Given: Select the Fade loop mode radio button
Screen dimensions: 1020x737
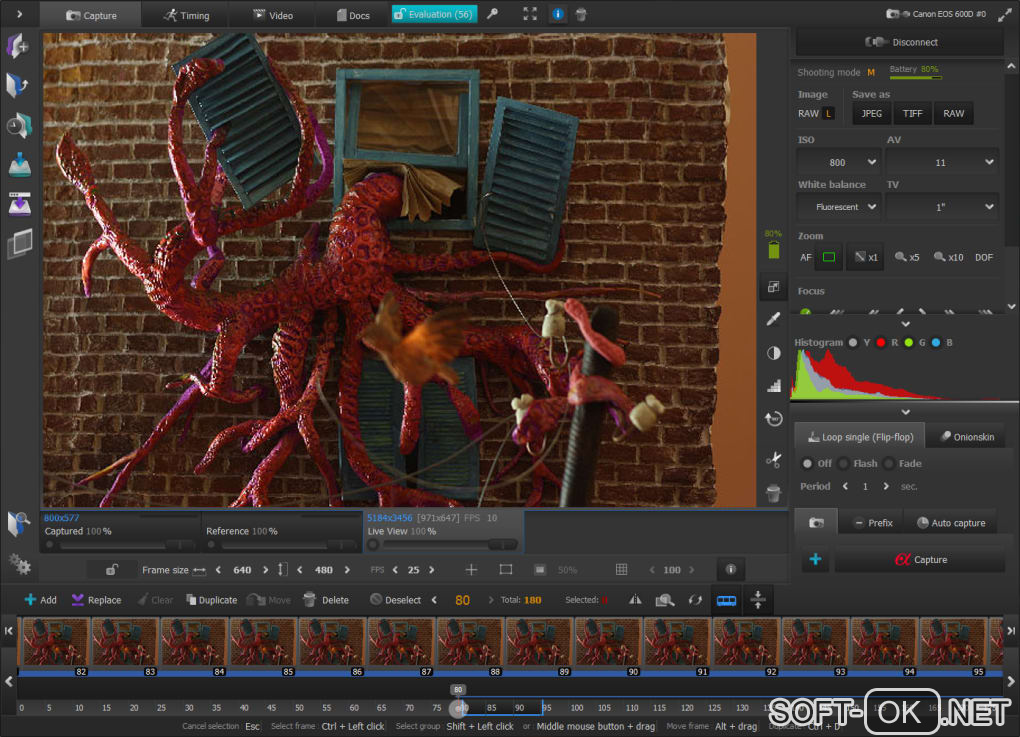Looking at the screenshot, I should click(x=888, y=463).
